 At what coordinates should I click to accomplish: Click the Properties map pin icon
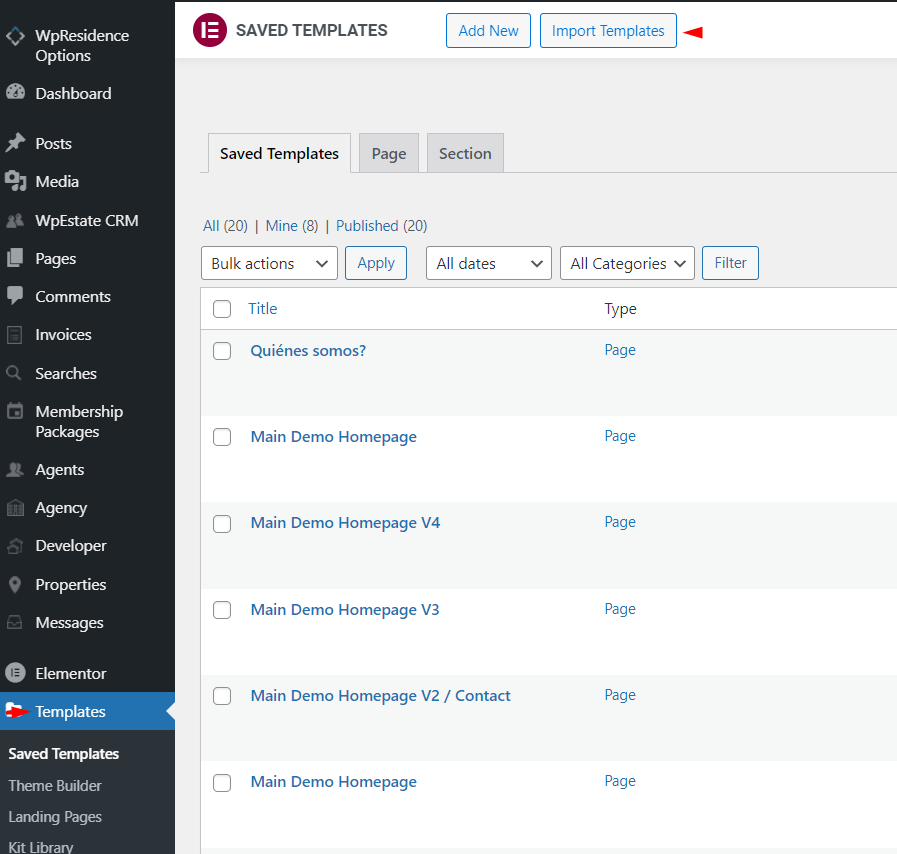click(x=15, y=585)
